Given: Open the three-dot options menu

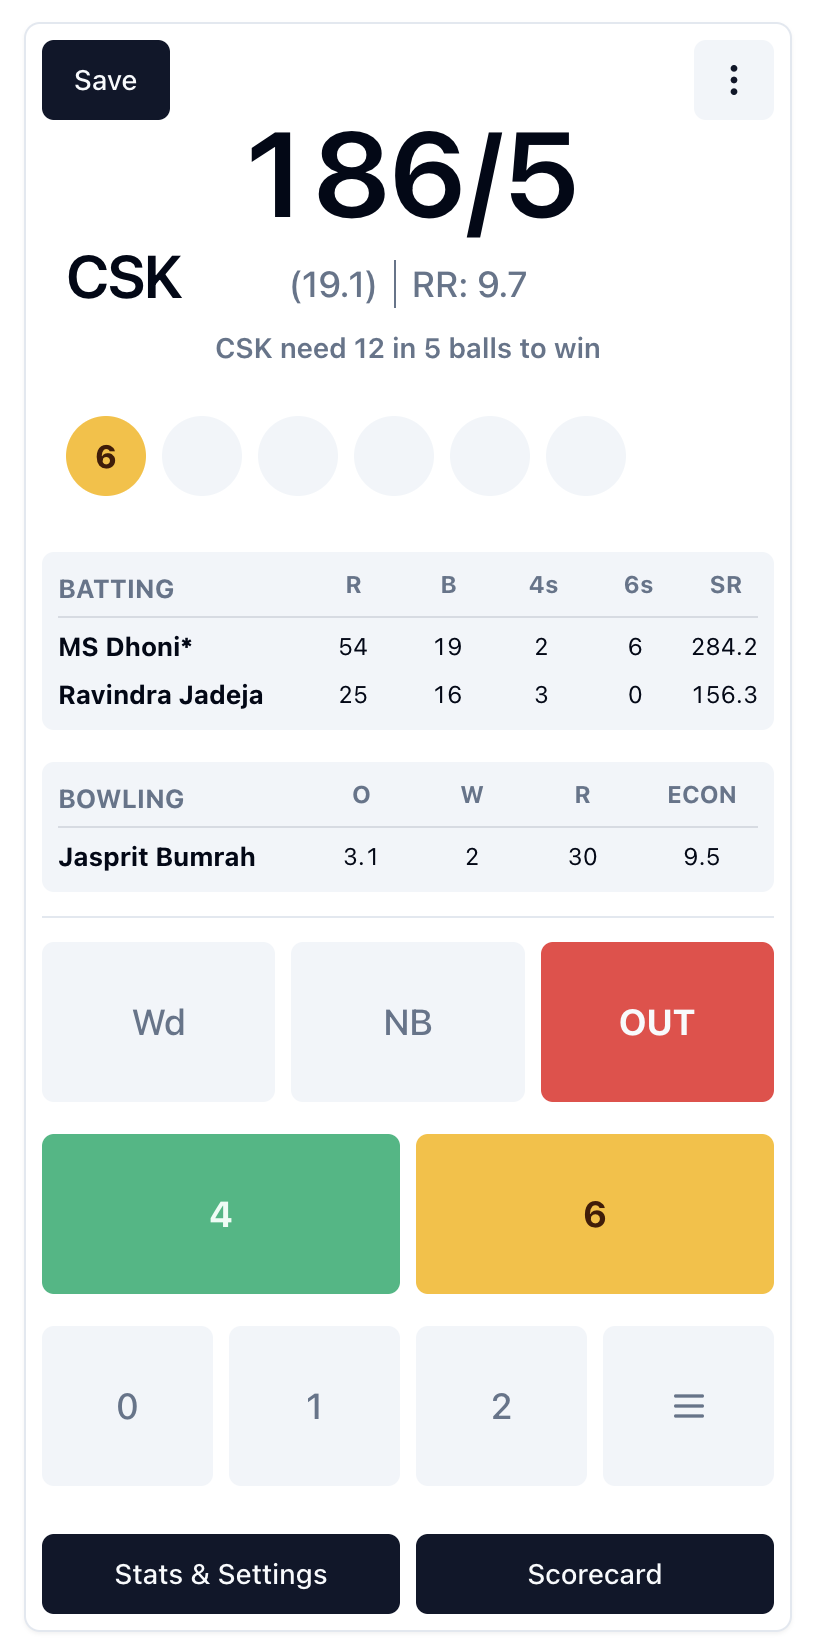Looking at the screenshot, I should pyautogui.click(x=734, y=80).
